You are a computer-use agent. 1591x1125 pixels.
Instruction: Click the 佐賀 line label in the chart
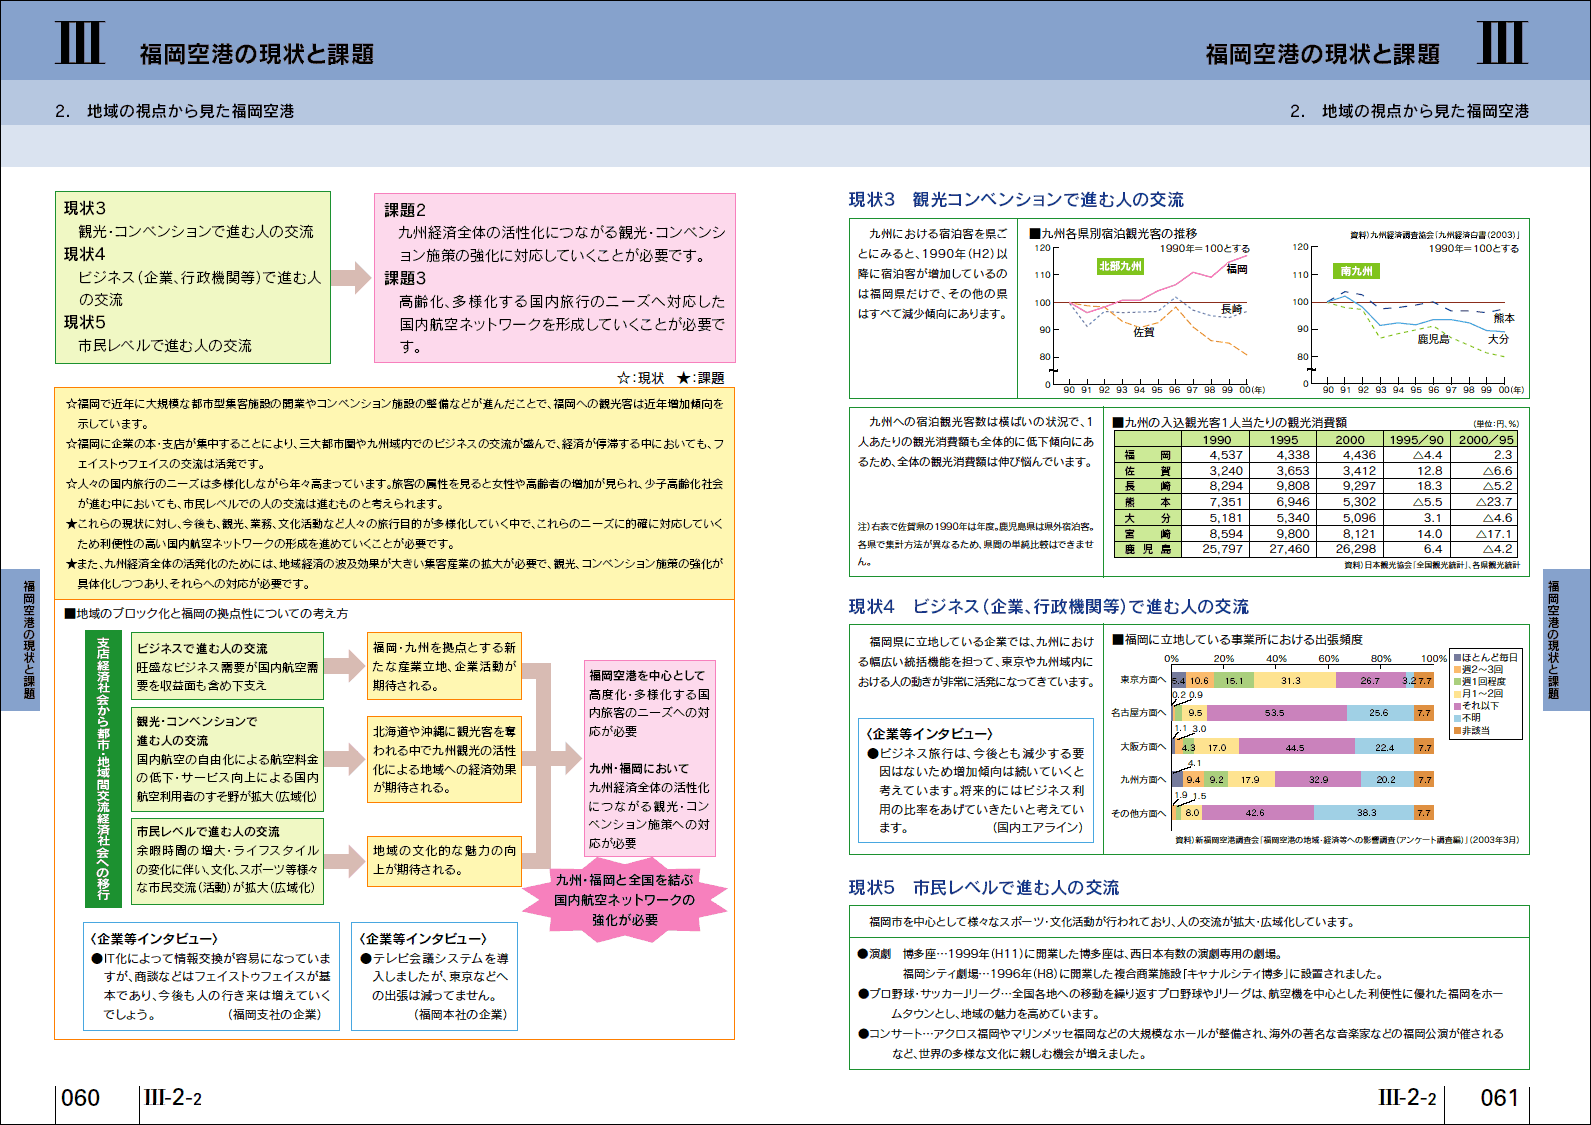[x=1144, y=332]
